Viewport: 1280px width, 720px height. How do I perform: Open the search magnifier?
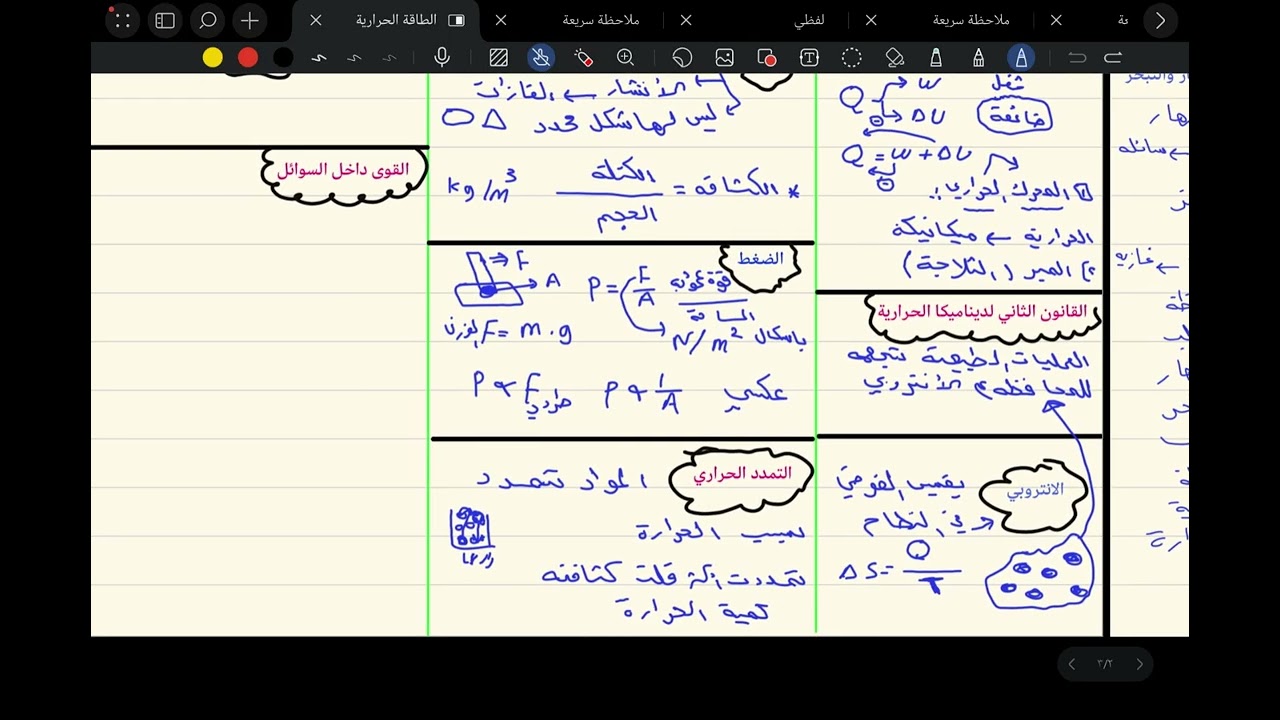(x=207, y=20)
